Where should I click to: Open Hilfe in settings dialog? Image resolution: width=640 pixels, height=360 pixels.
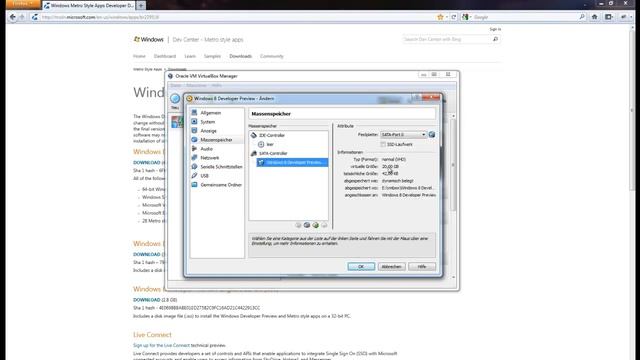point(422,266)
